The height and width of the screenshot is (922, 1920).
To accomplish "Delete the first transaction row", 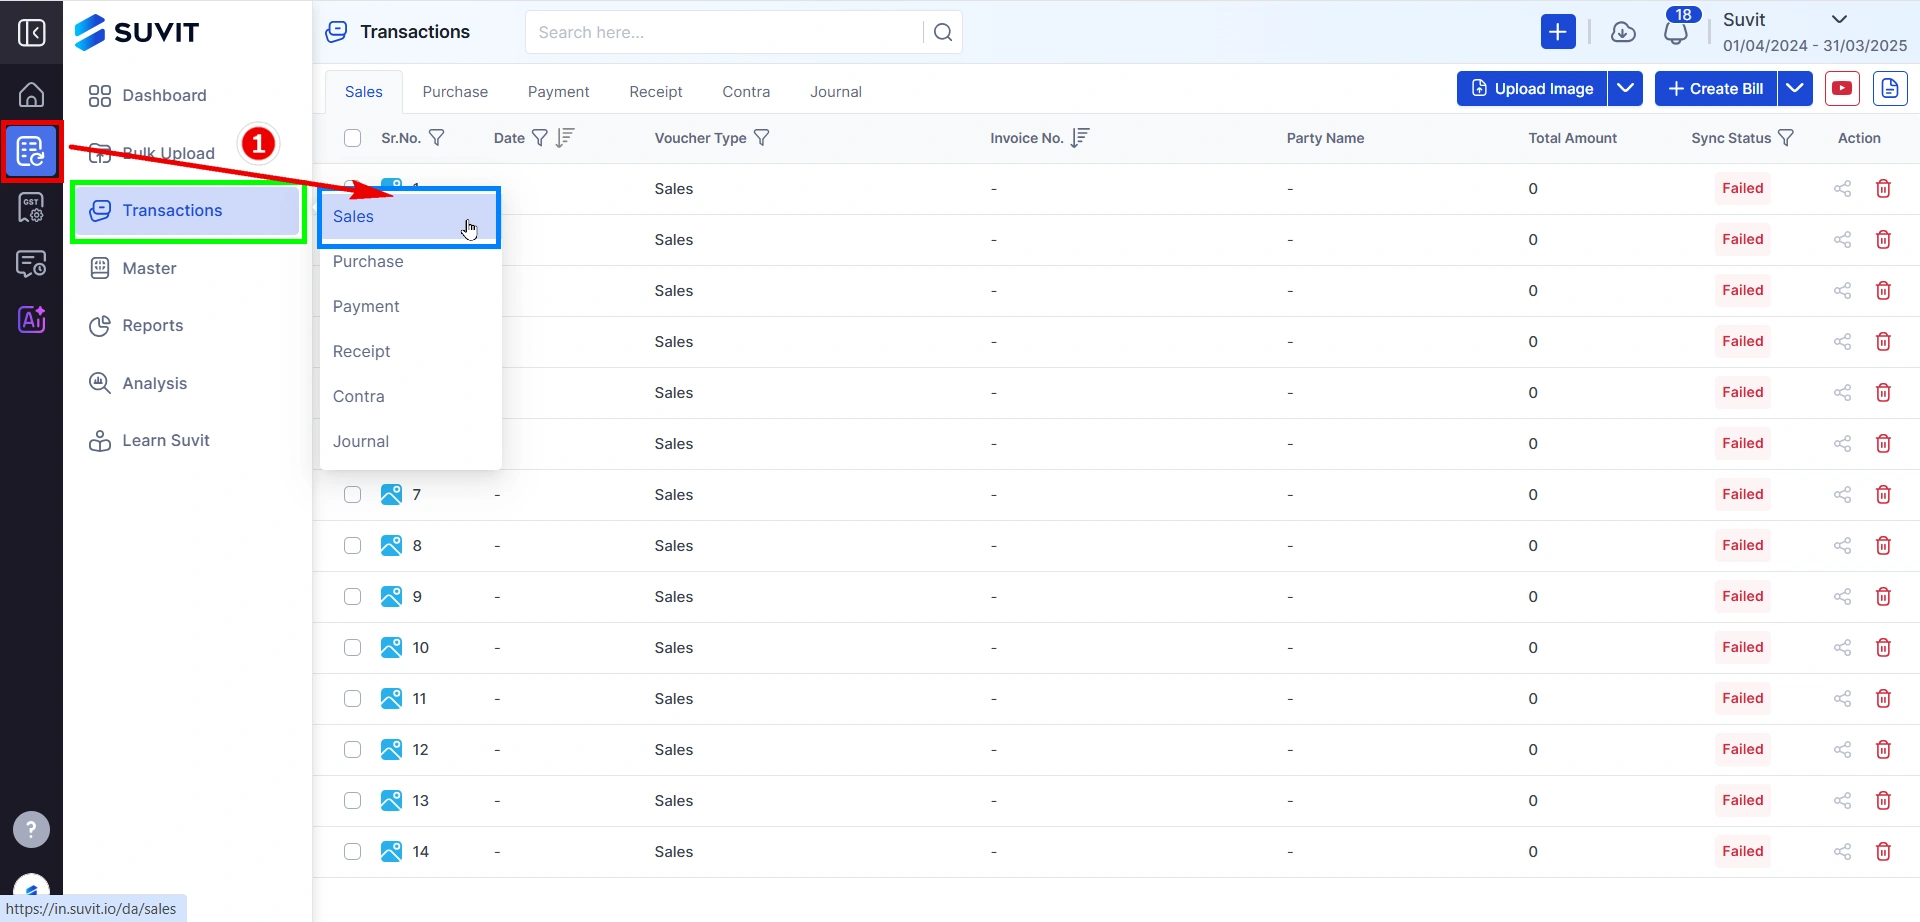I will 1883,189.
